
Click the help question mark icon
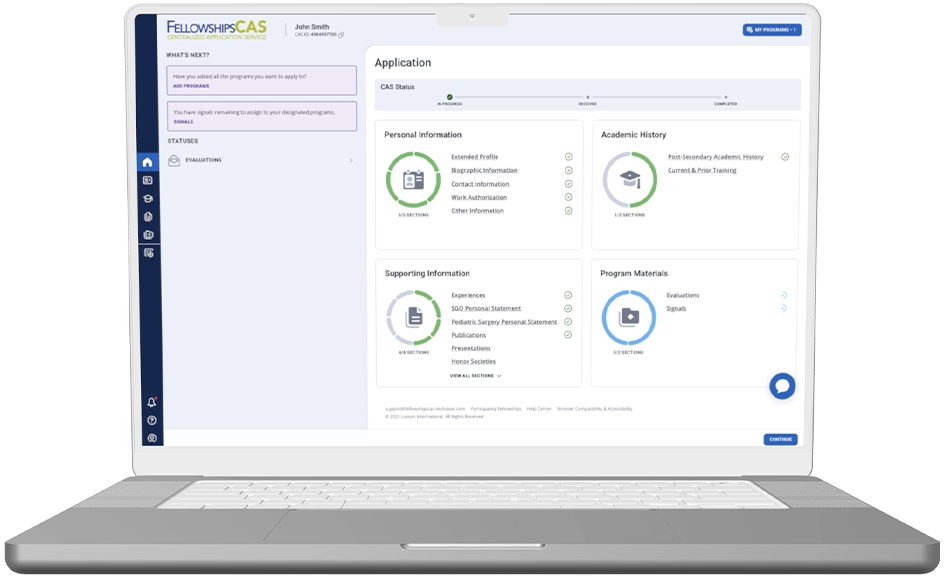[152, 421]
